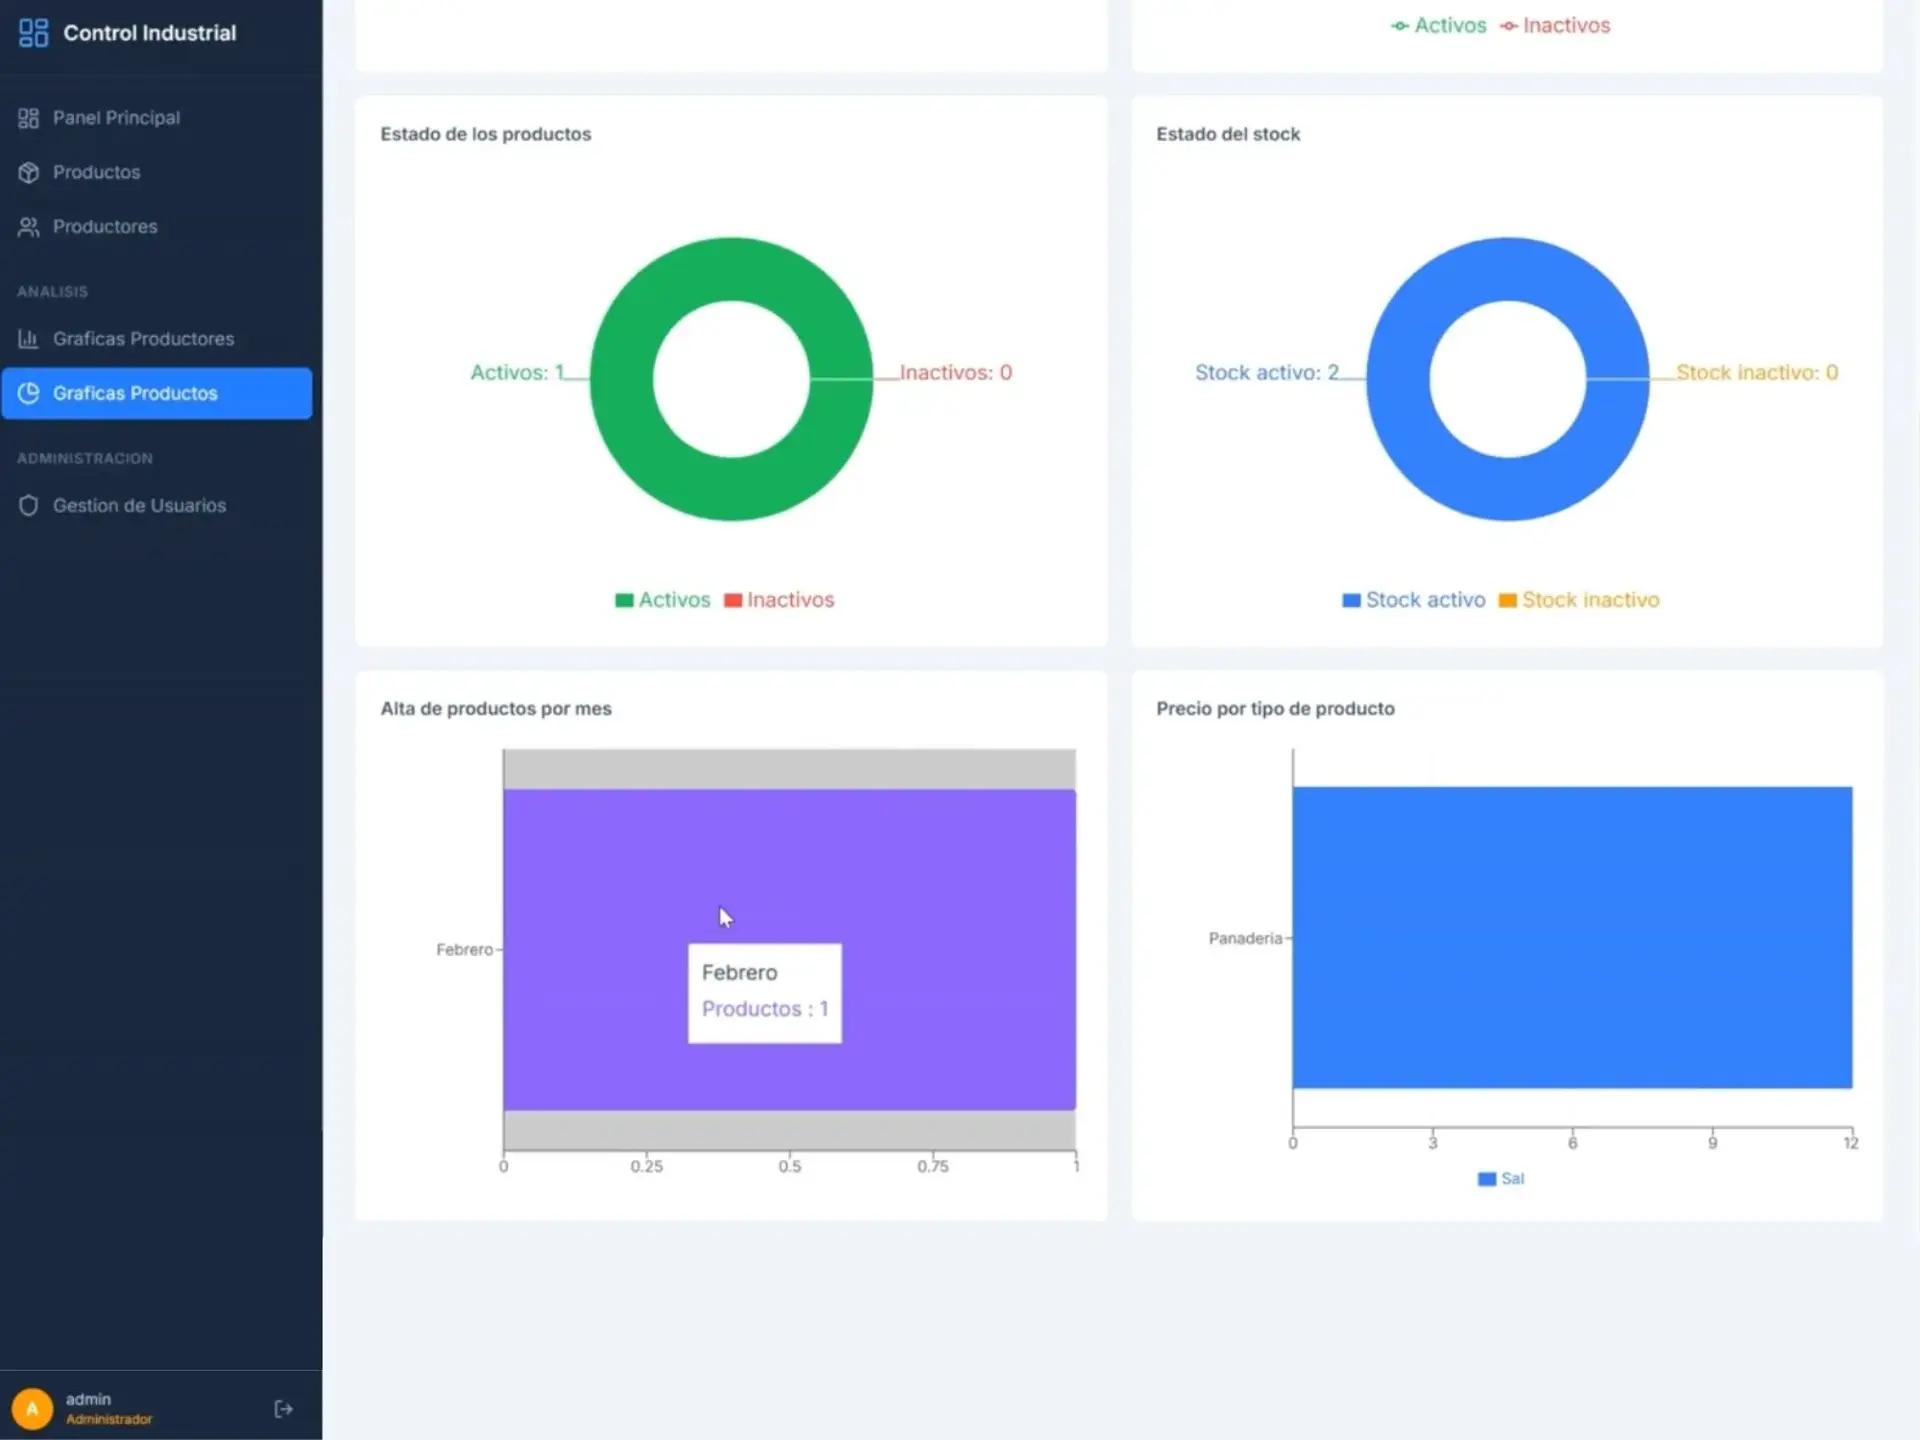Click the Control Industrial logo icon

(x=33, y=33)
